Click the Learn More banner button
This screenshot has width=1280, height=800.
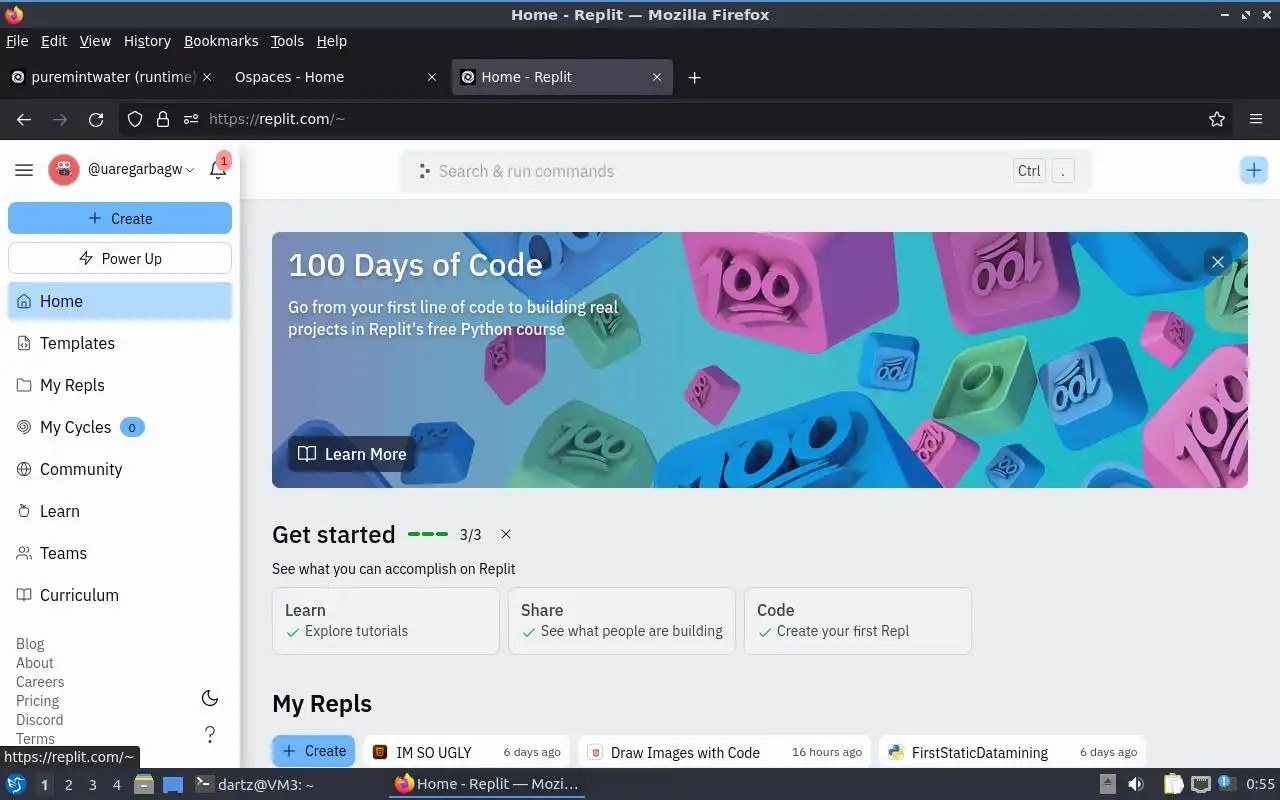(352, 454)
